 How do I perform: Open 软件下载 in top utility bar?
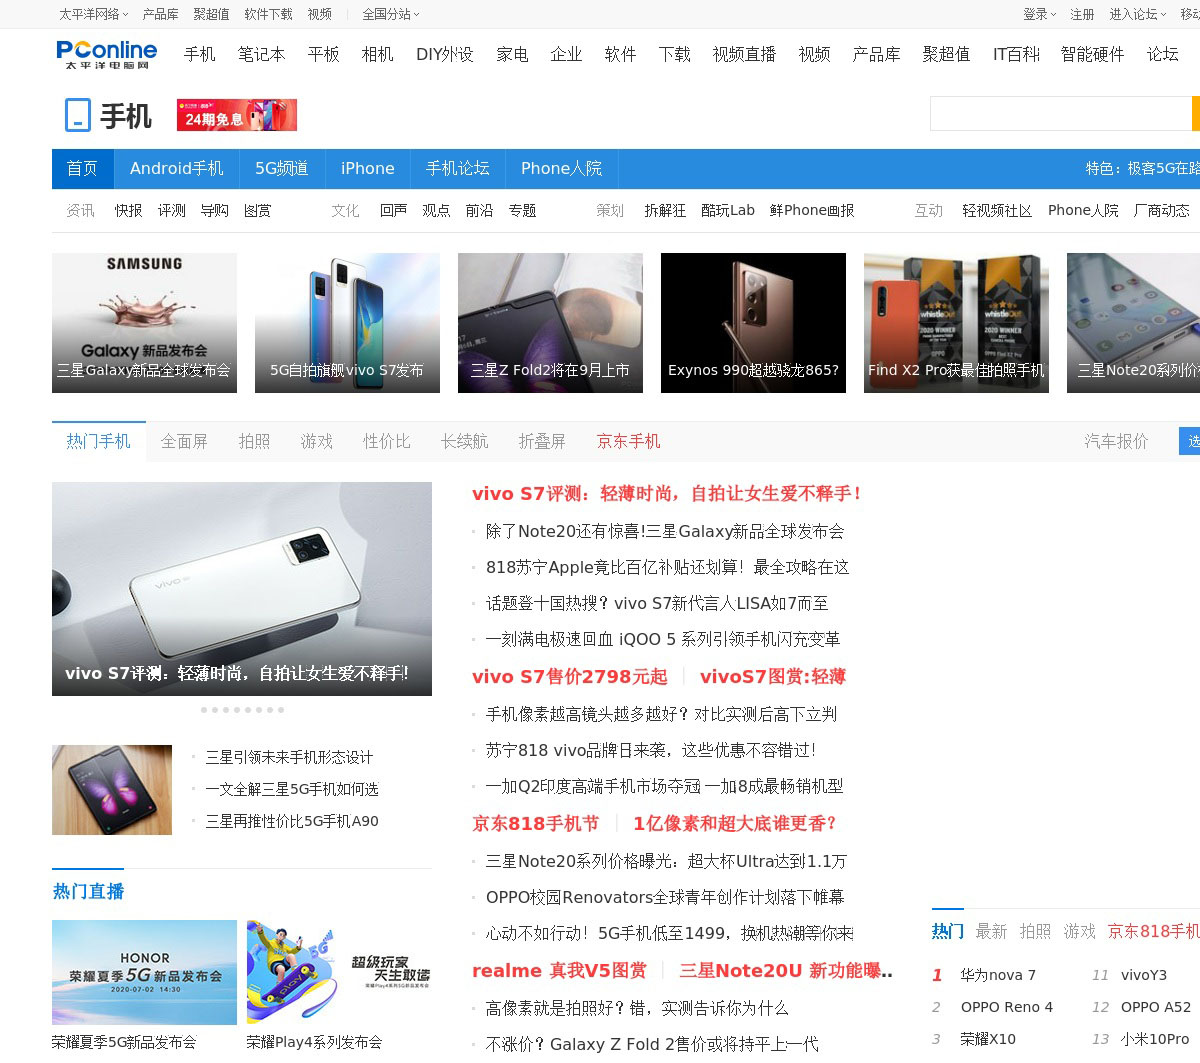coord(268,14)
